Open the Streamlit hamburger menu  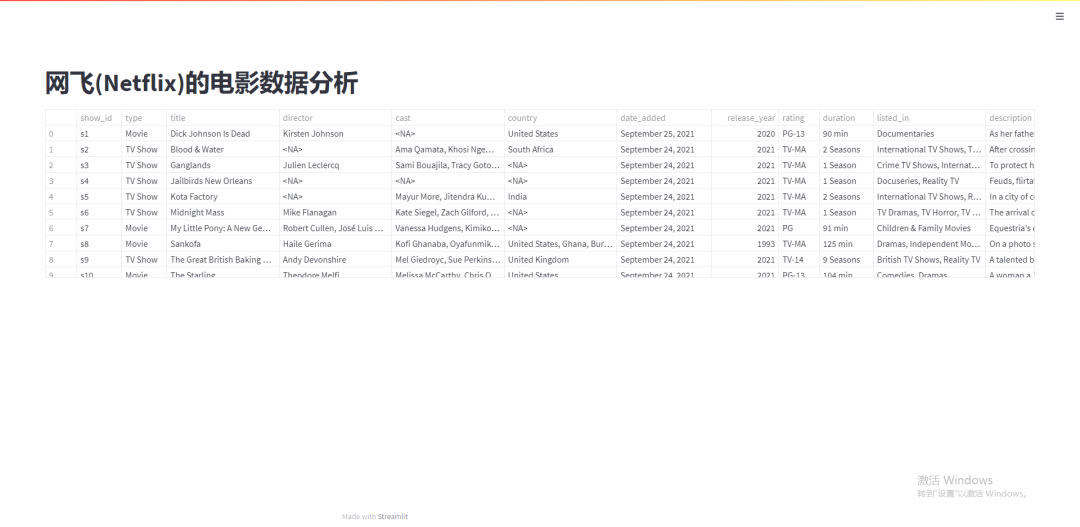[x=1059, y=17]
